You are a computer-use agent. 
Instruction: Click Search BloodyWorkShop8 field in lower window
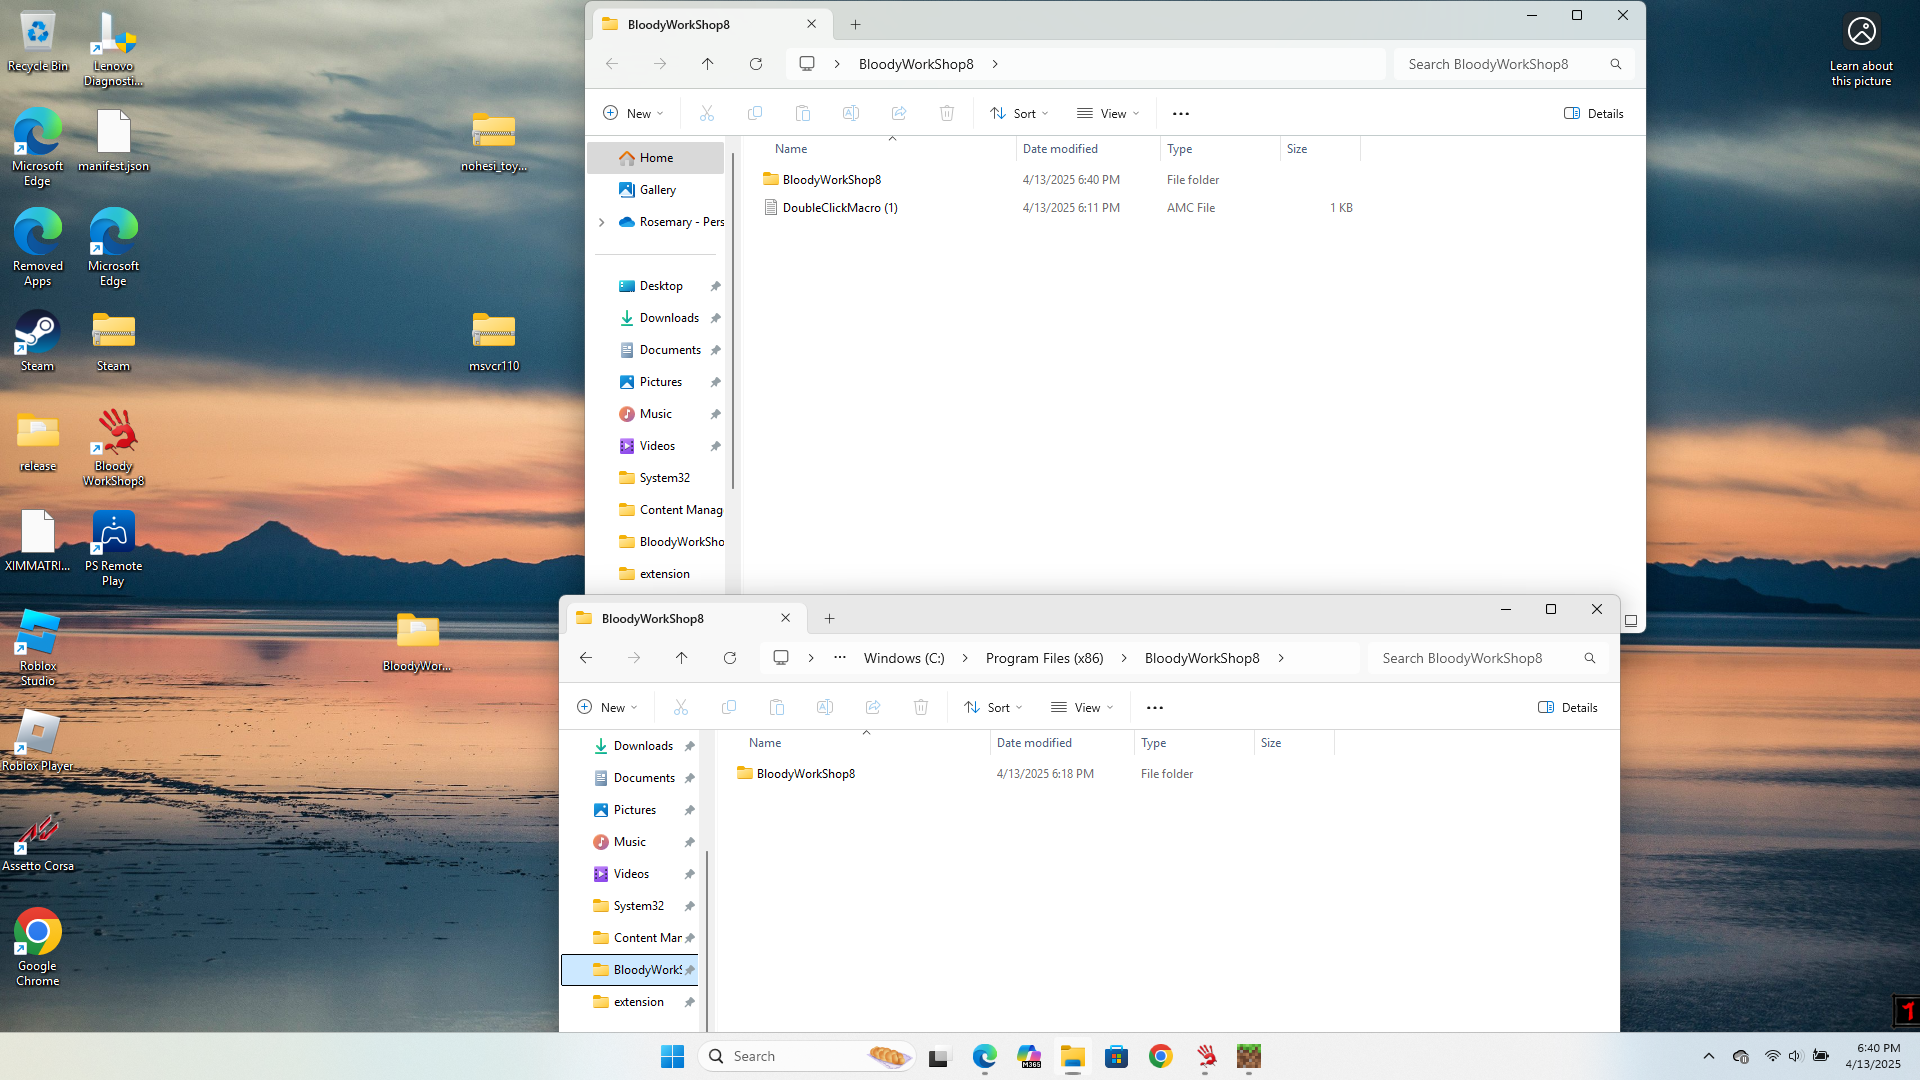point(1472,658)
